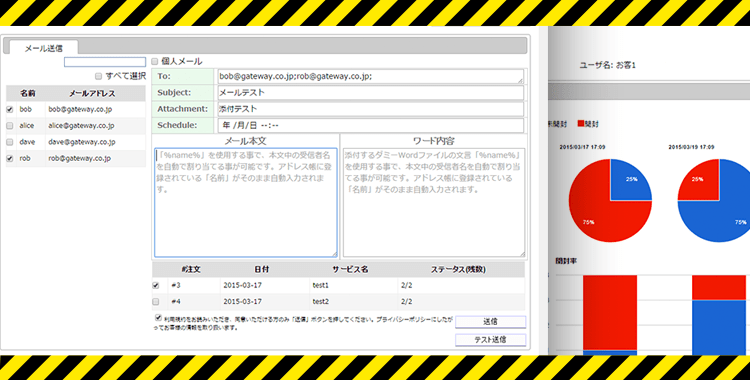Check the order #4 checkbox
This screenshot has height=380, width=750.
[155, 302]
